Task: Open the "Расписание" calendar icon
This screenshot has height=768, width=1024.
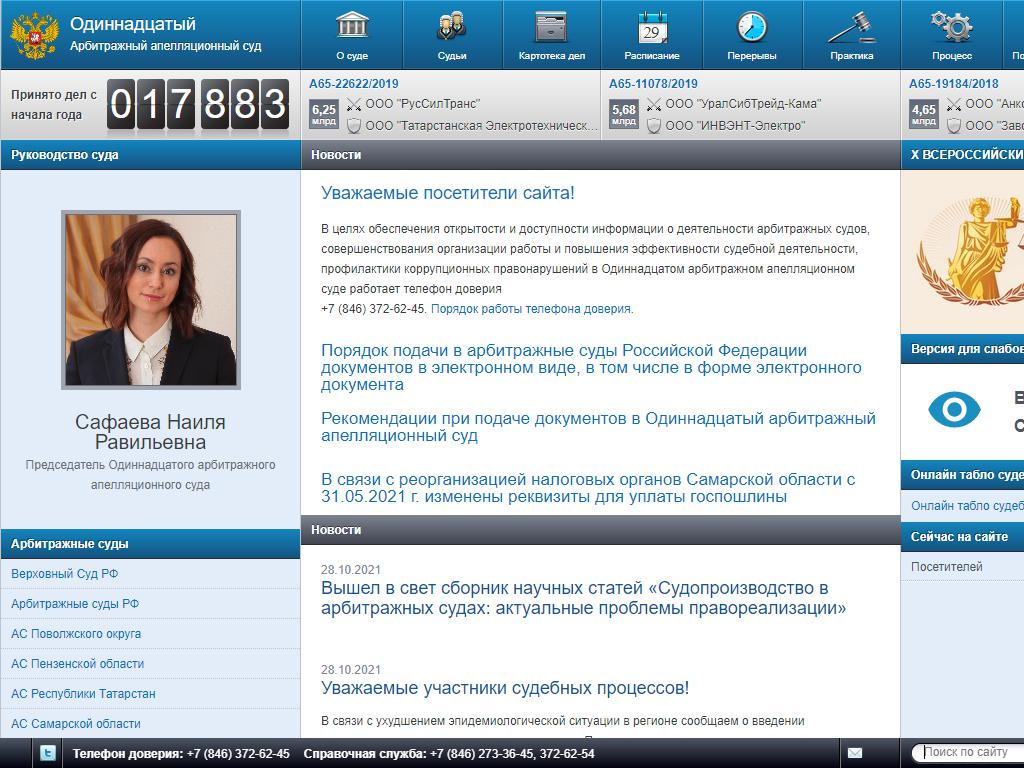Action: coord(652,27)
